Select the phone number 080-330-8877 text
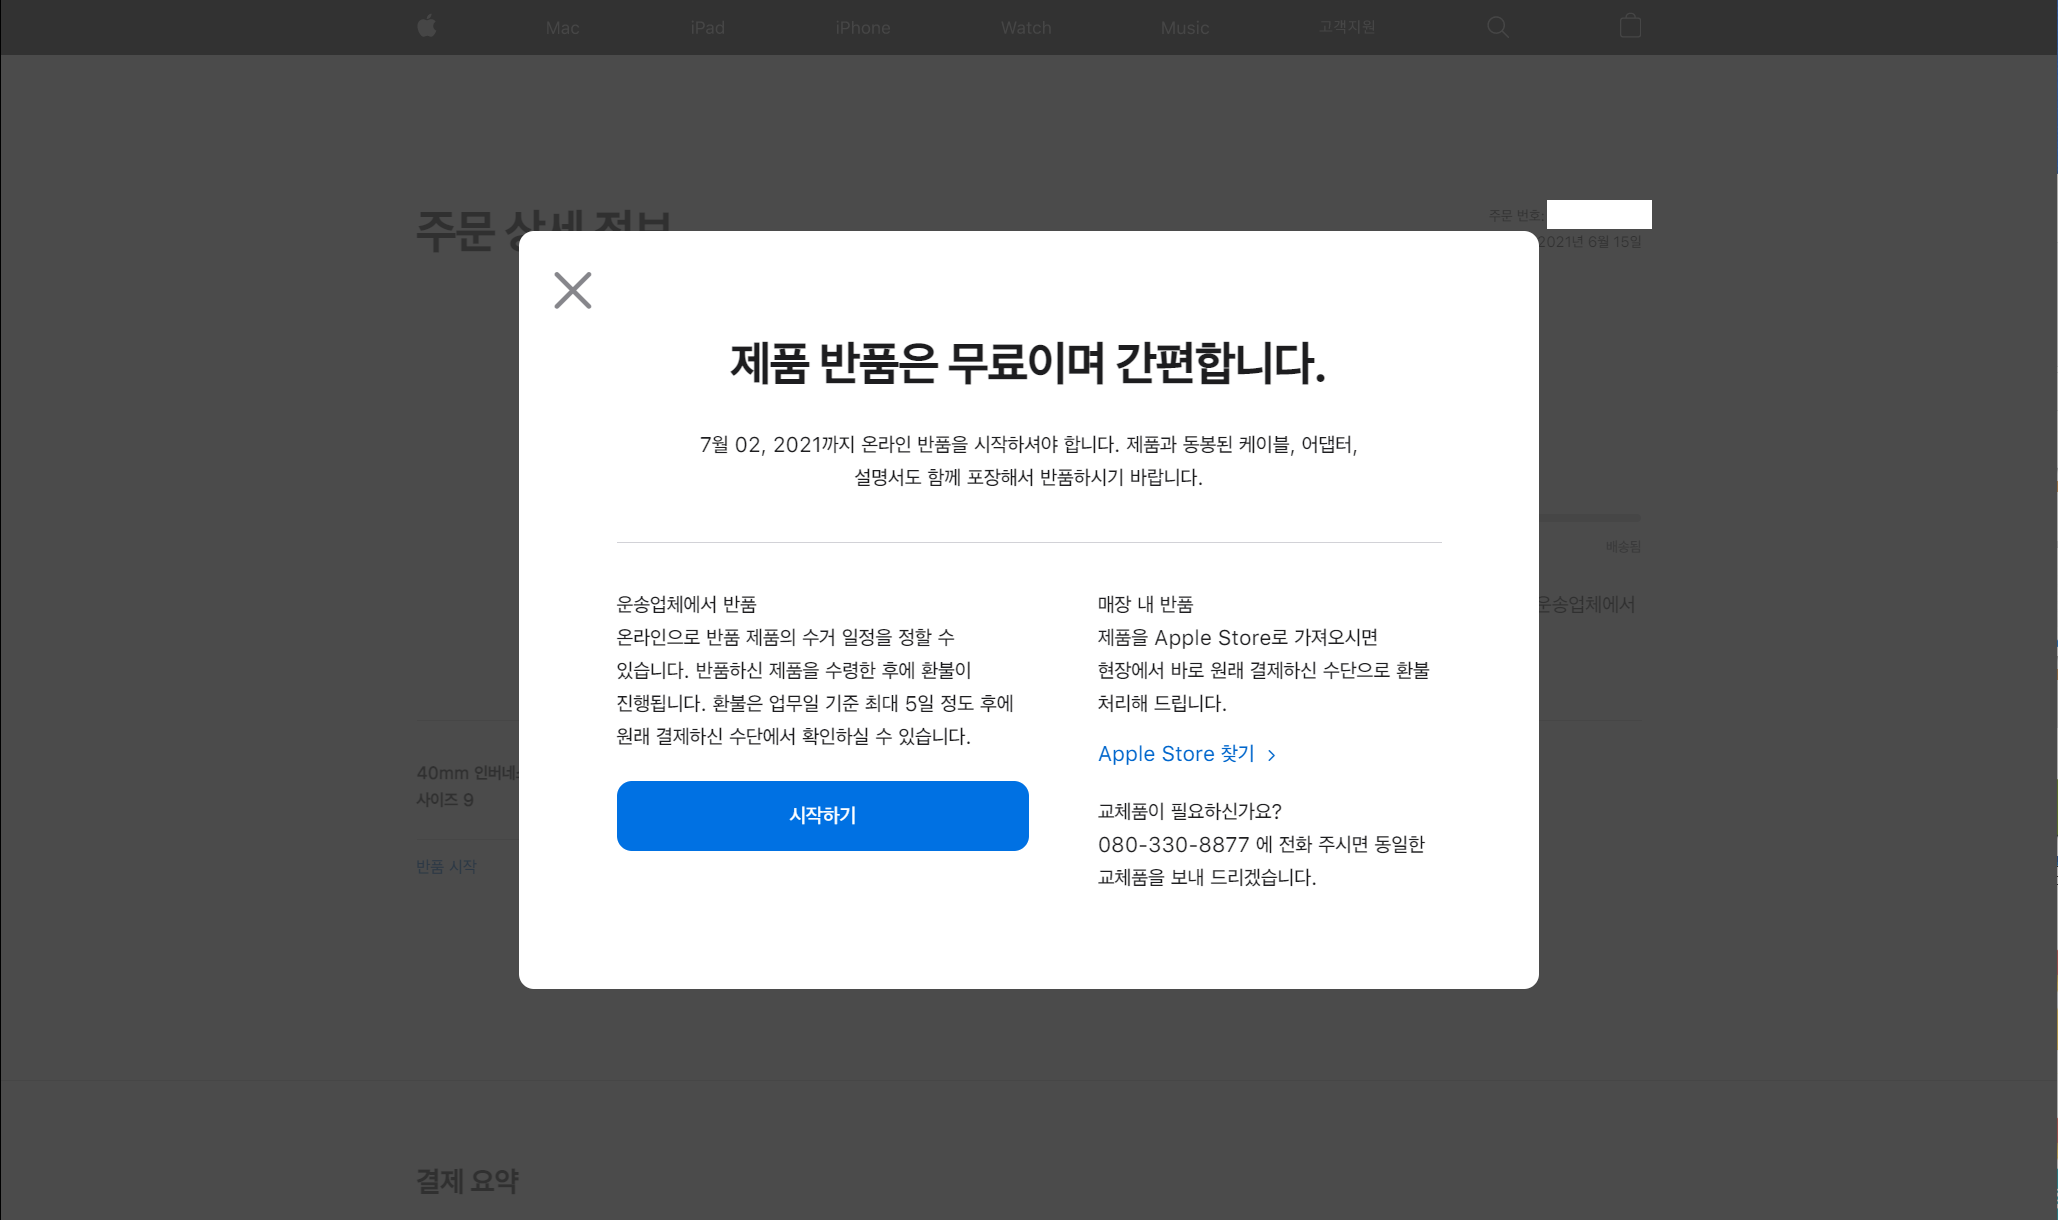 (x=1173, y=845)
